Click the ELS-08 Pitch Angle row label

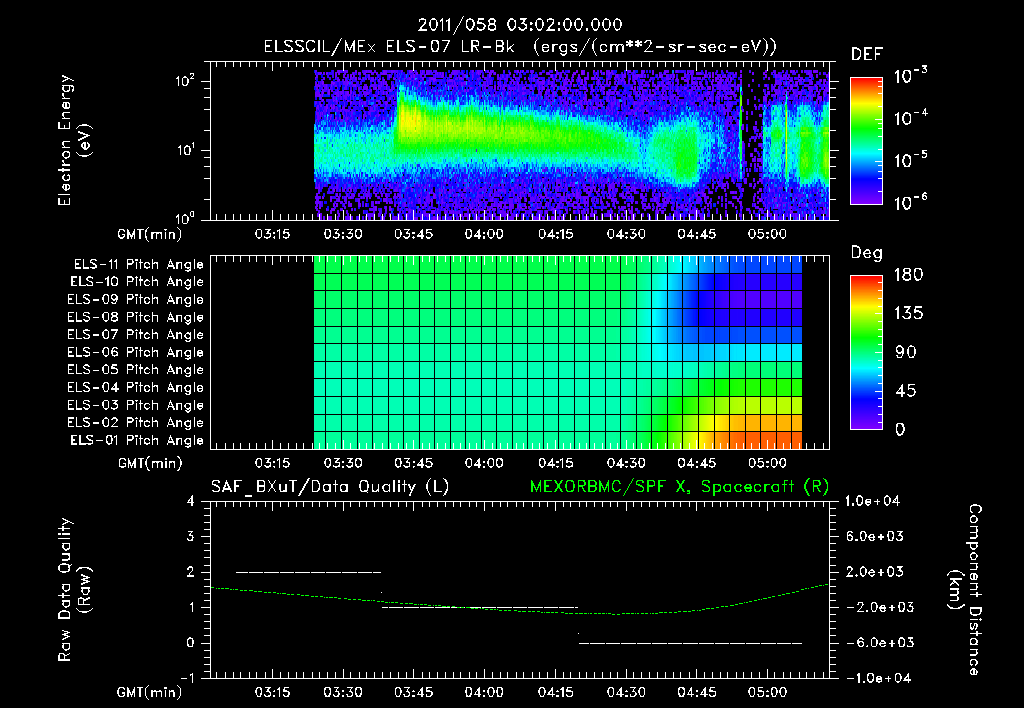[136, 317]
